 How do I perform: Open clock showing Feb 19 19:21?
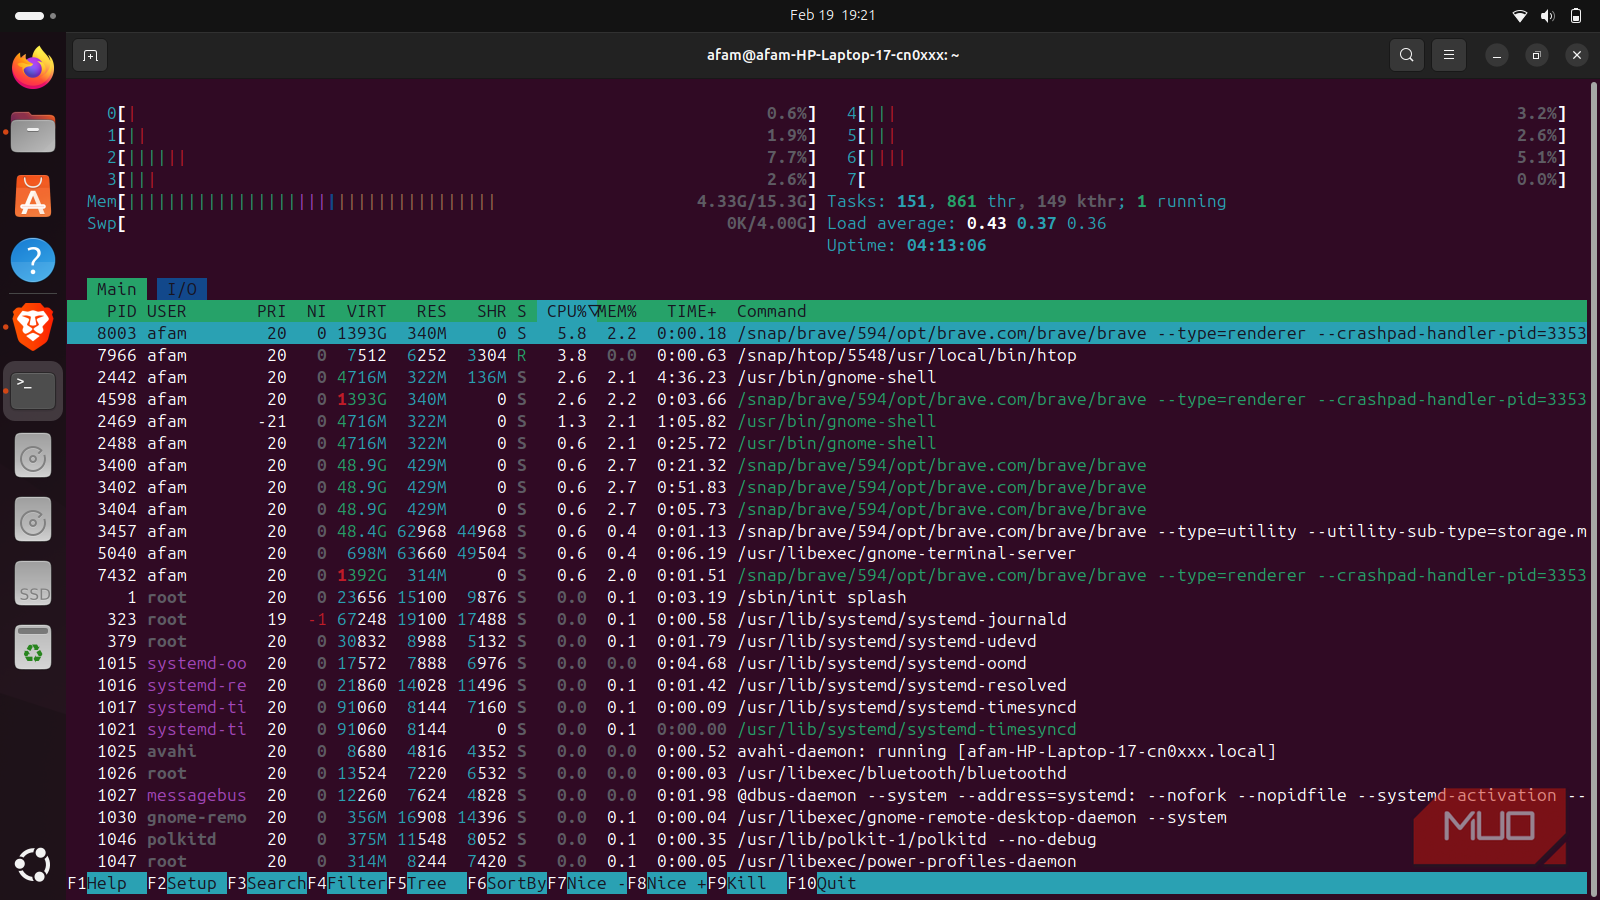(832, 15)
